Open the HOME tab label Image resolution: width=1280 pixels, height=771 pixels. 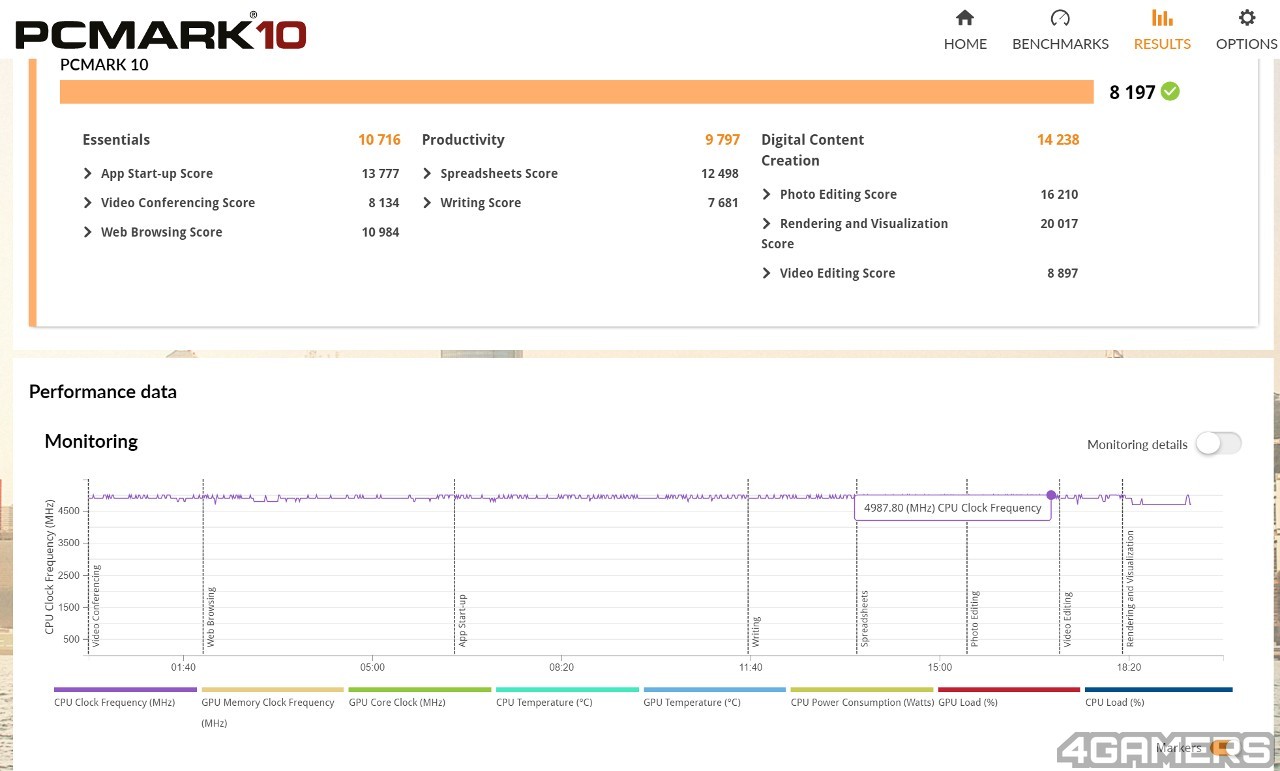click(965, 44)
